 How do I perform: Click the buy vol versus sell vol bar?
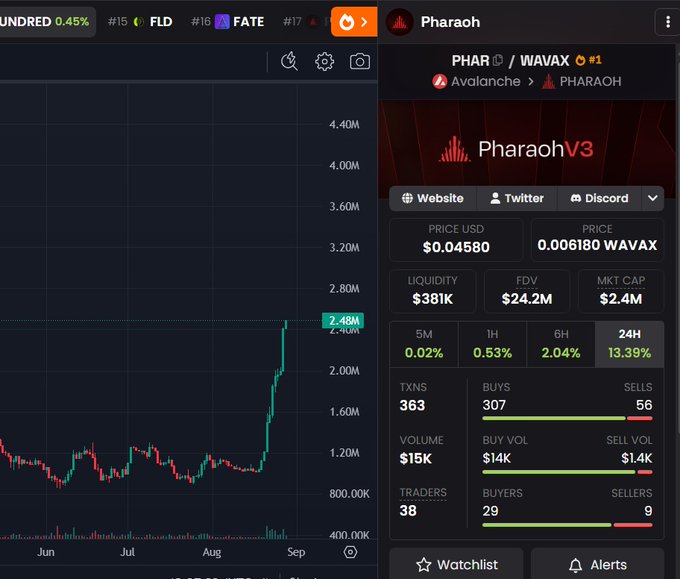click(x=567, y=472)
